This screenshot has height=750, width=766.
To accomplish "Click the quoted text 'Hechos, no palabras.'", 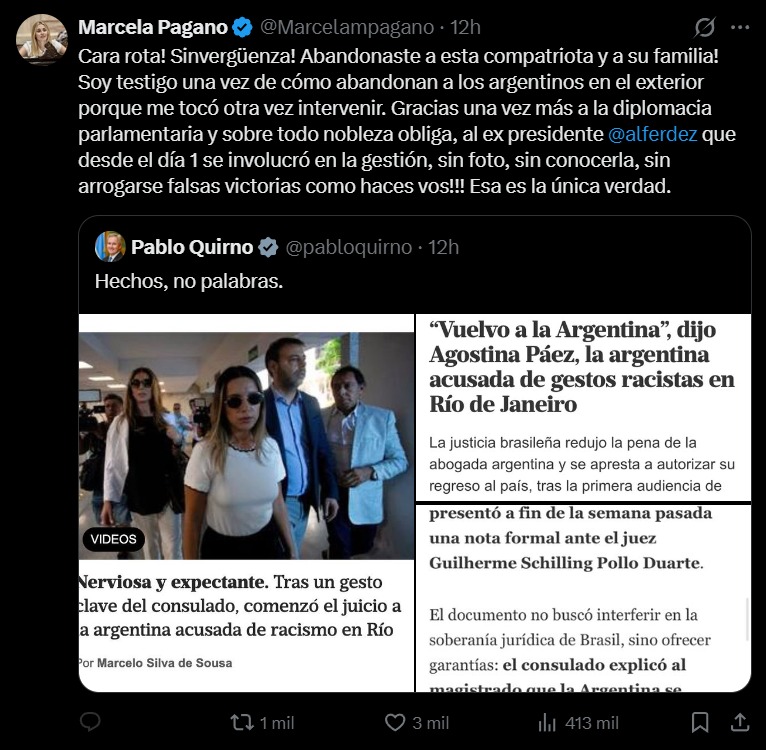I will (x=189, y=281).
